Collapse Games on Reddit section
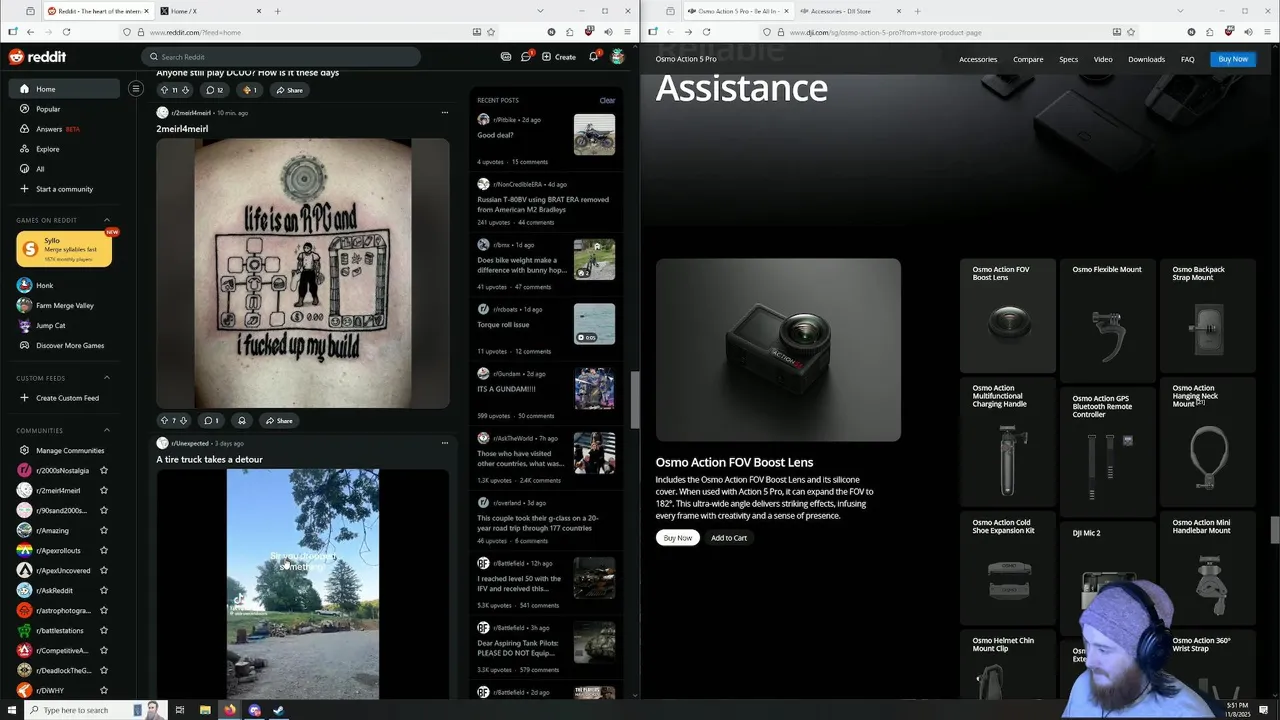This screenshot has width=1280, height=720. pos(107,220)
